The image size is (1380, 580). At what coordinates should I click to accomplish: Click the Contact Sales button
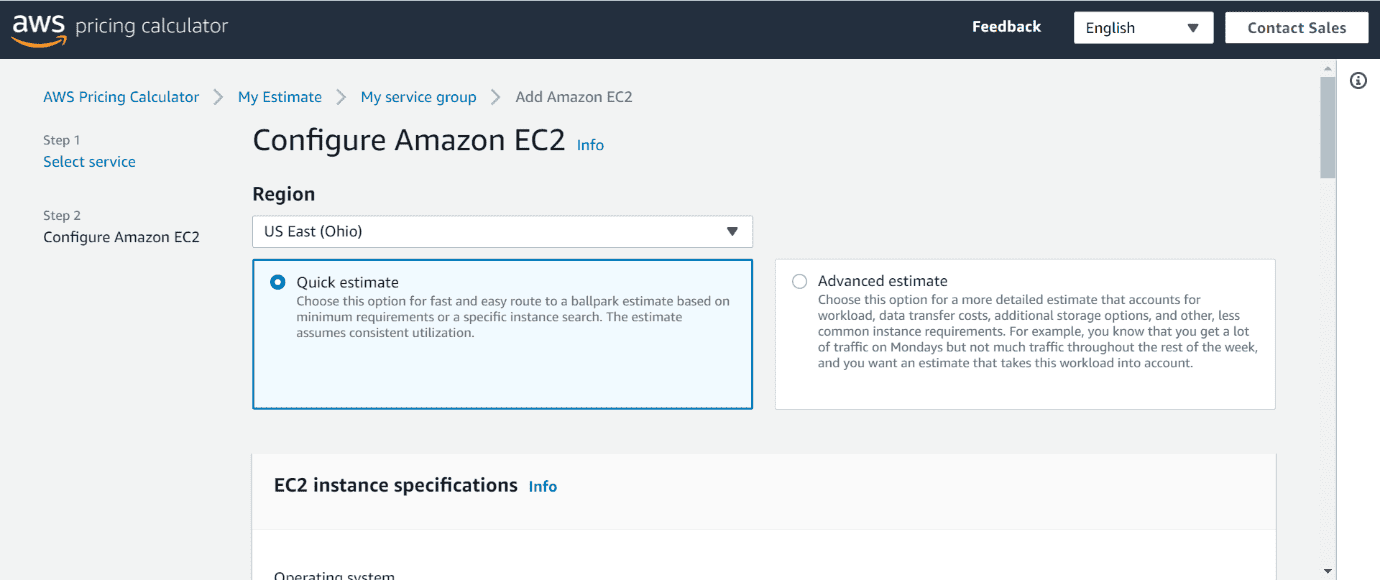pos(1296,28)
